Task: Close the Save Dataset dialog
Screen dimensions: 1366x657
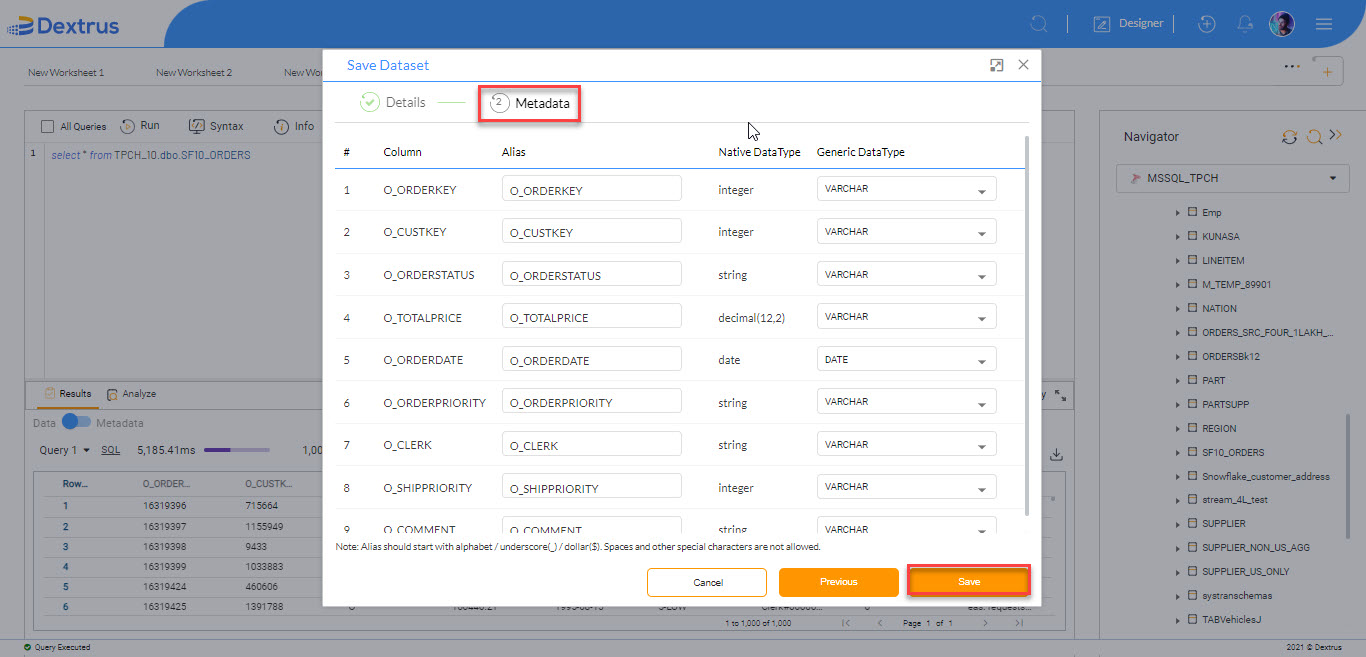Action: 1023,65
